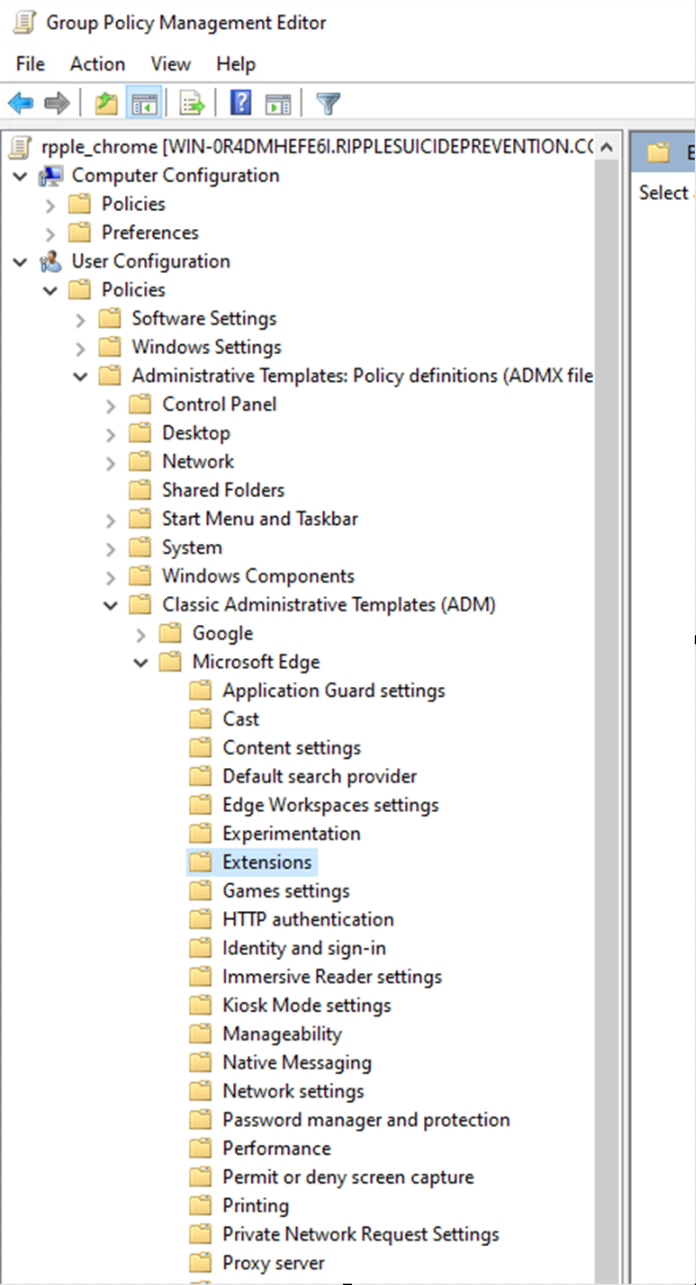Select Edge Workspaces settings
The height and width of the screenshot is (1285, 696).
coord(331,805)
